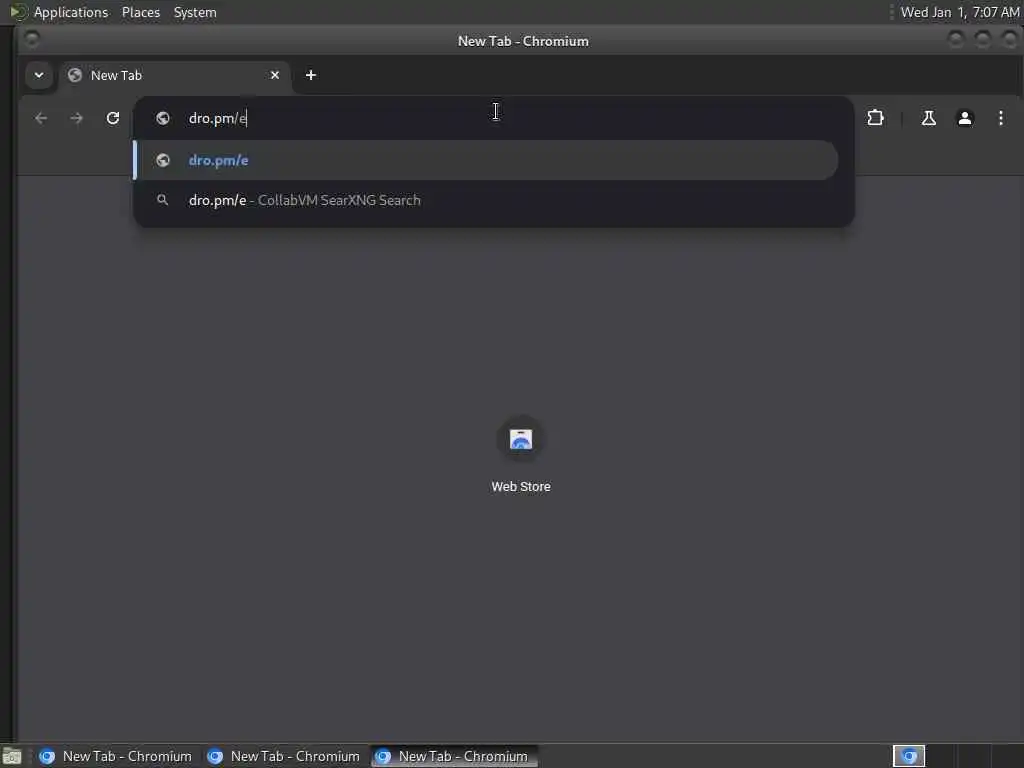The image size is (1024, 768).
Task: Select the dro.pm/e URL suggestion
Action: click(x=486, y=160)
